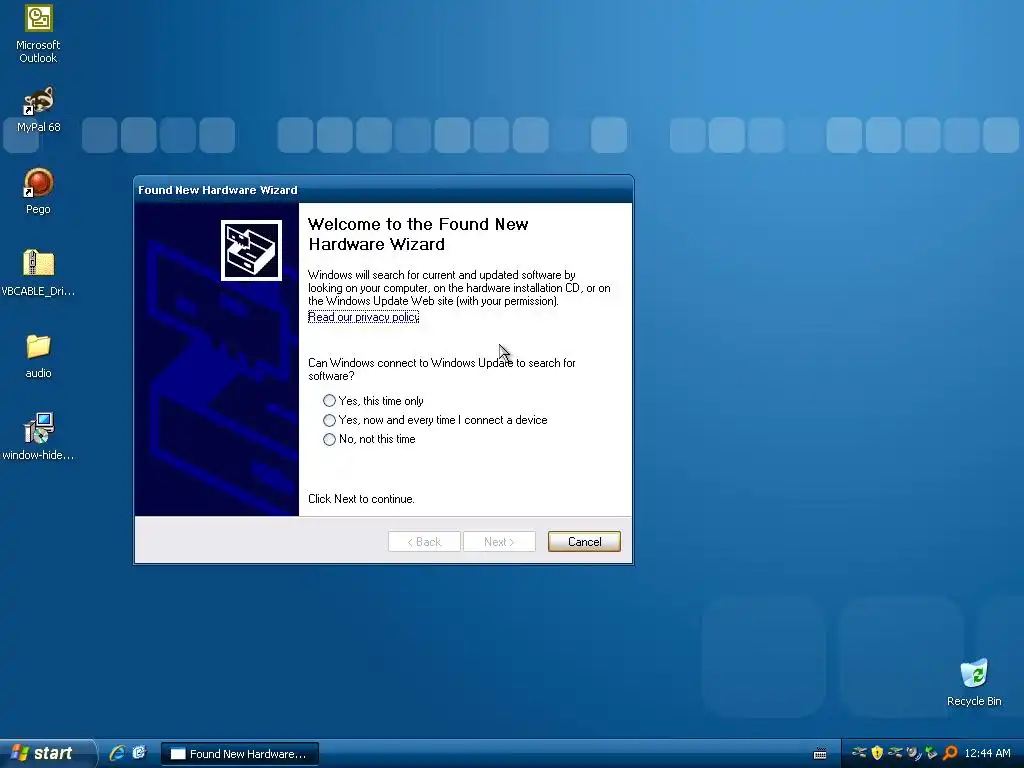1024x768 pixels.
Task: Open the Pego desktop shortcut
Action: (38, 191)
